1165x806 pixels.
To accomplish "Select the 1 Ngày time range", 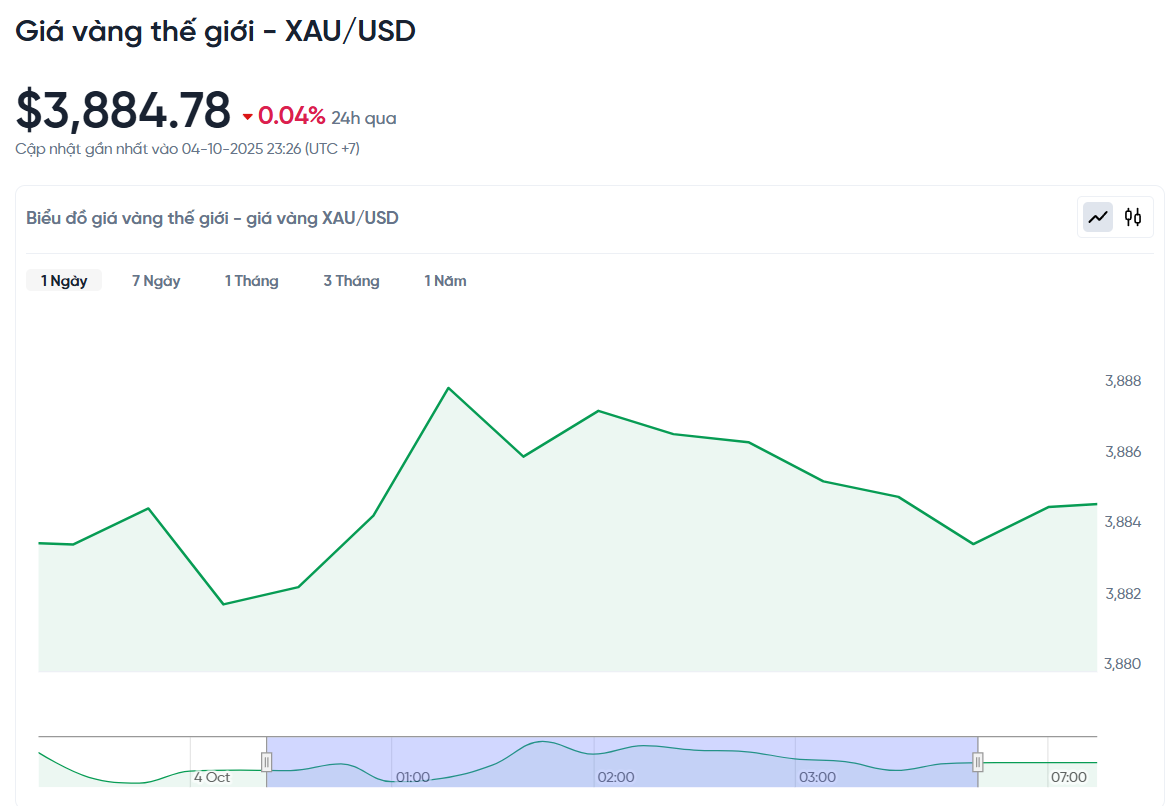I will [x=64, y=281].
